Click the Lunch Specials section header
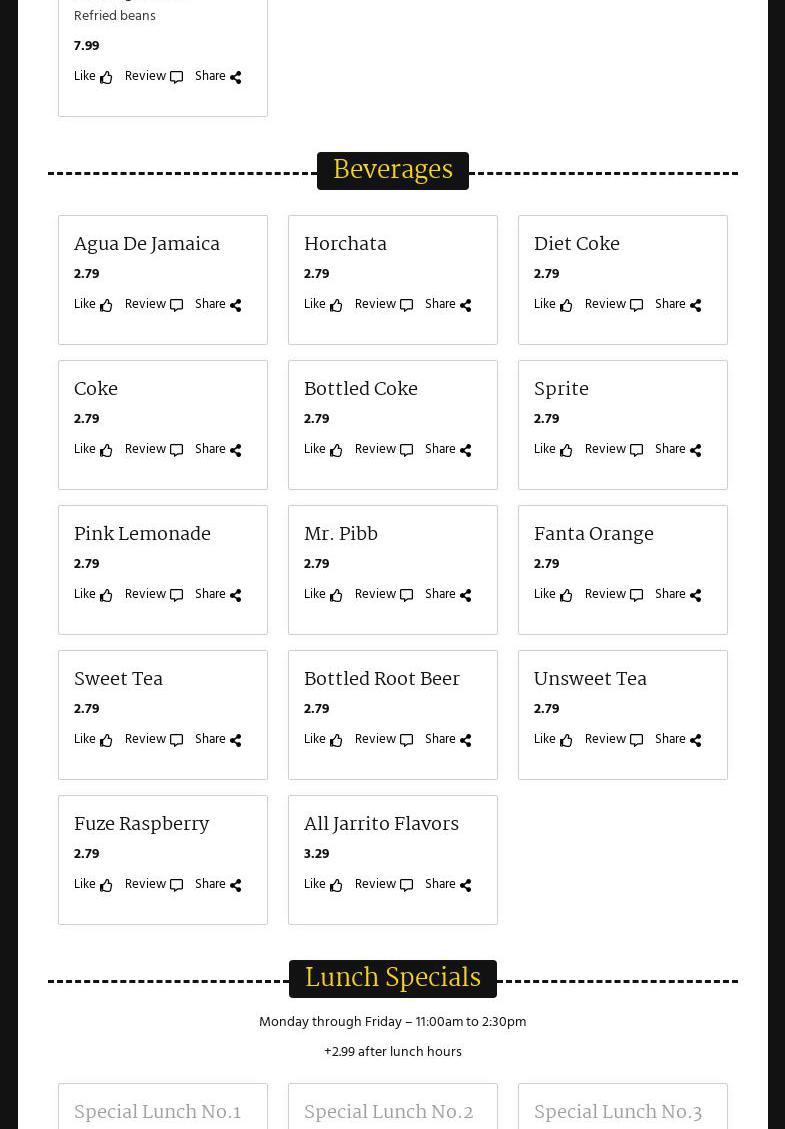Image resolution: width=785 pixels, height=1129 pixels. point(392,978)
